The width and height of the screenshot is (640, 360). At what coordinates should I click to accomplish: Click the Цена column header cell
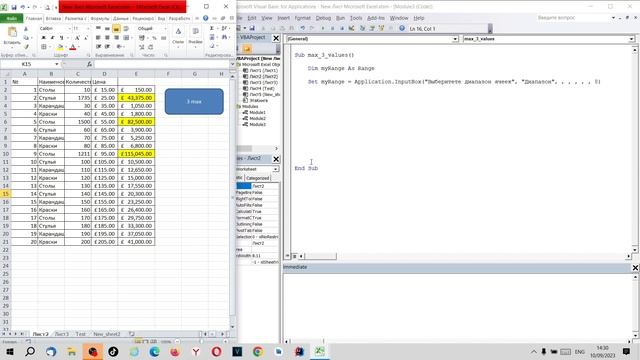point(104,82)
